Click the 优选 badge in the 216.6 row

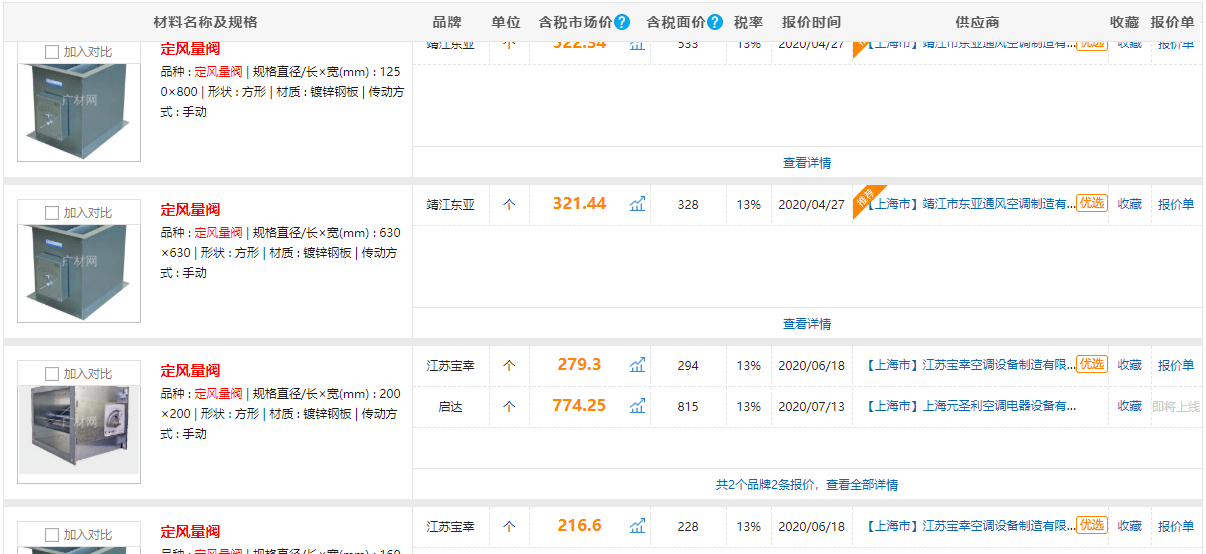(1092, 525)
